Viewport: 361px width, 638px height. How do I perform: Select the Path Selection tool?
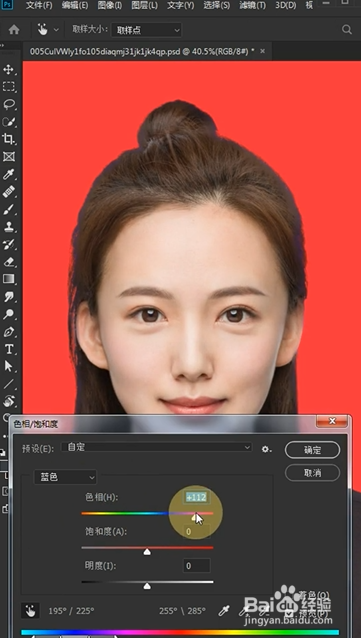click(9, 366)
